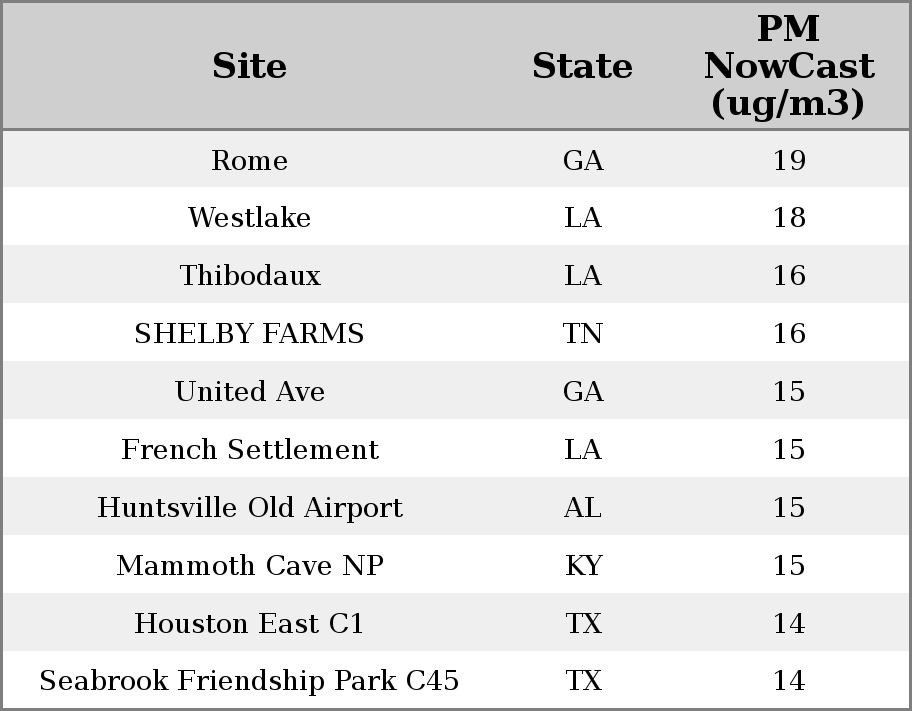Select the Westlake site cell
Image resolution: width=912 pixels, height=711 pixels.
point(249,218)
